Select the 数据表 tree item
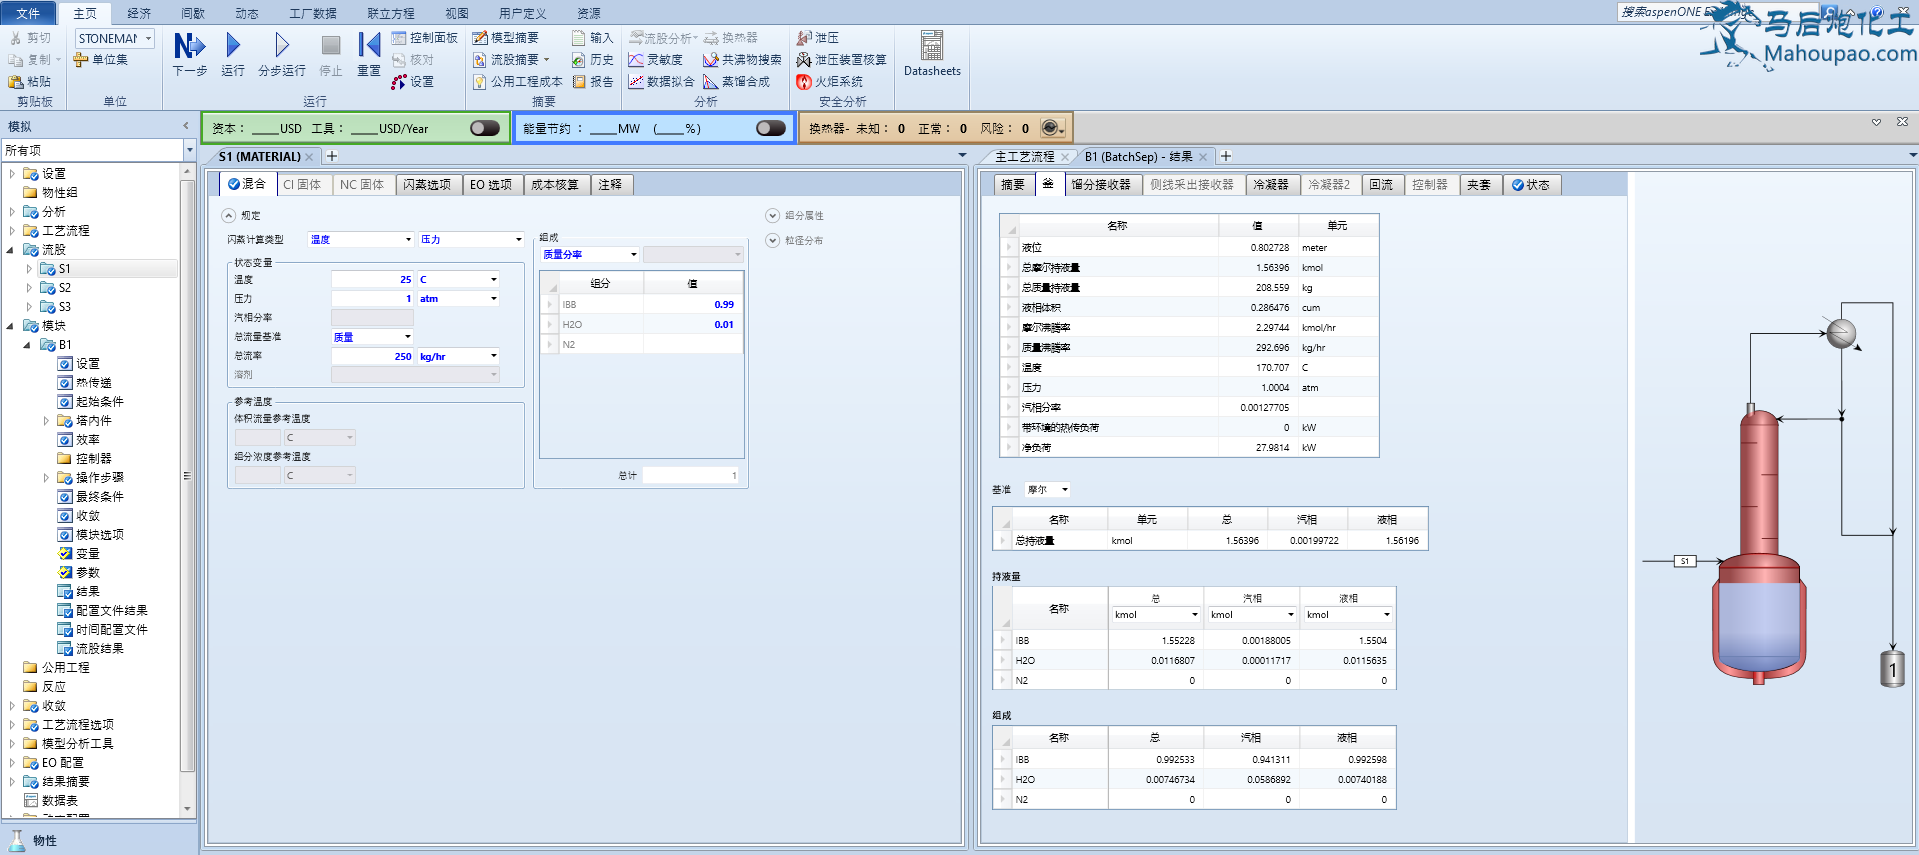 [60, 801]
